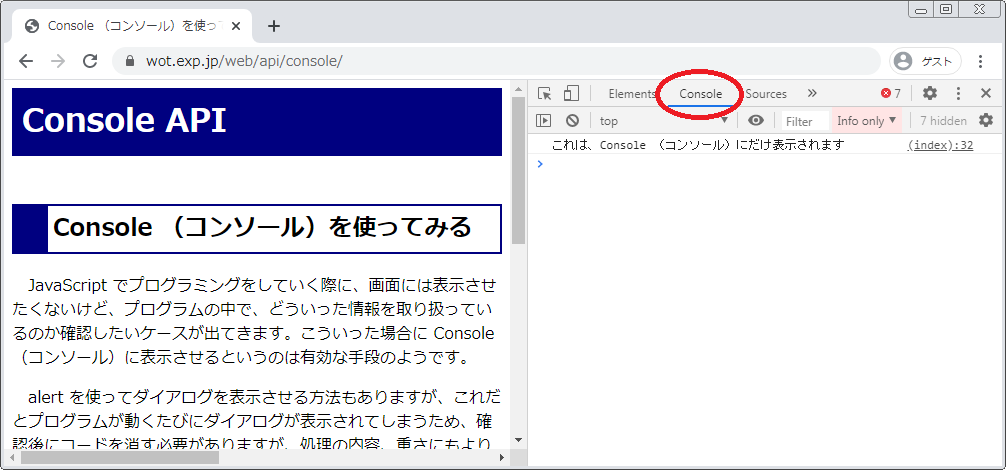Click the heading Console（コンソール）を使ってみる
Screen dimensions: 1006x470
[x=262, y=227]
